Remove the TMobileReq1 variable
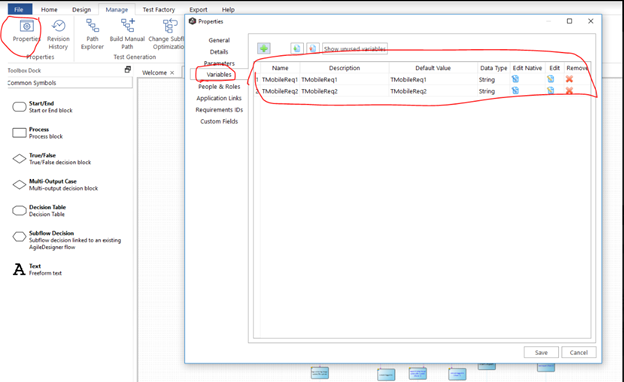 tap(569, 79)
